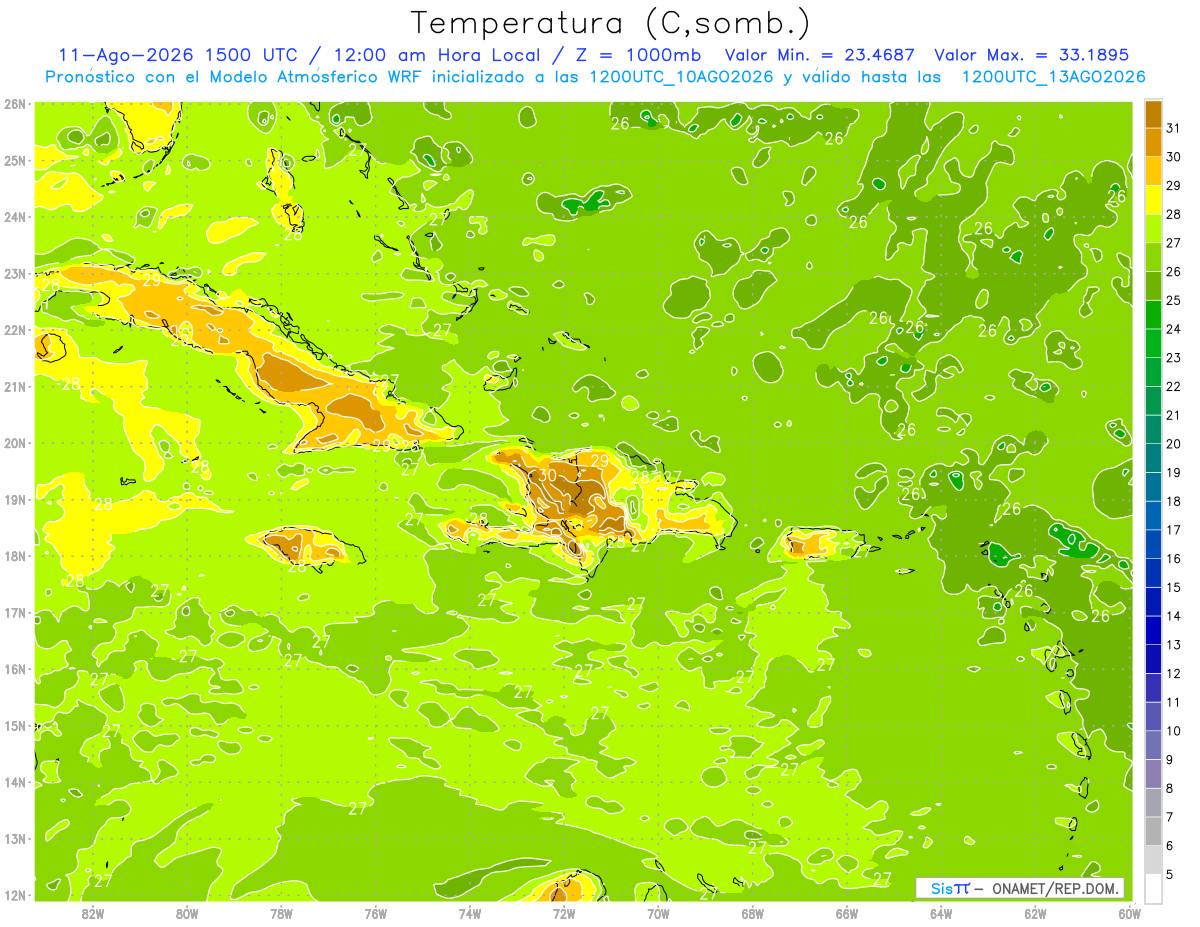The image size is (1200, 927).
Task: Click the '70W' longitude axis label
Action: [x=658, y=913]
